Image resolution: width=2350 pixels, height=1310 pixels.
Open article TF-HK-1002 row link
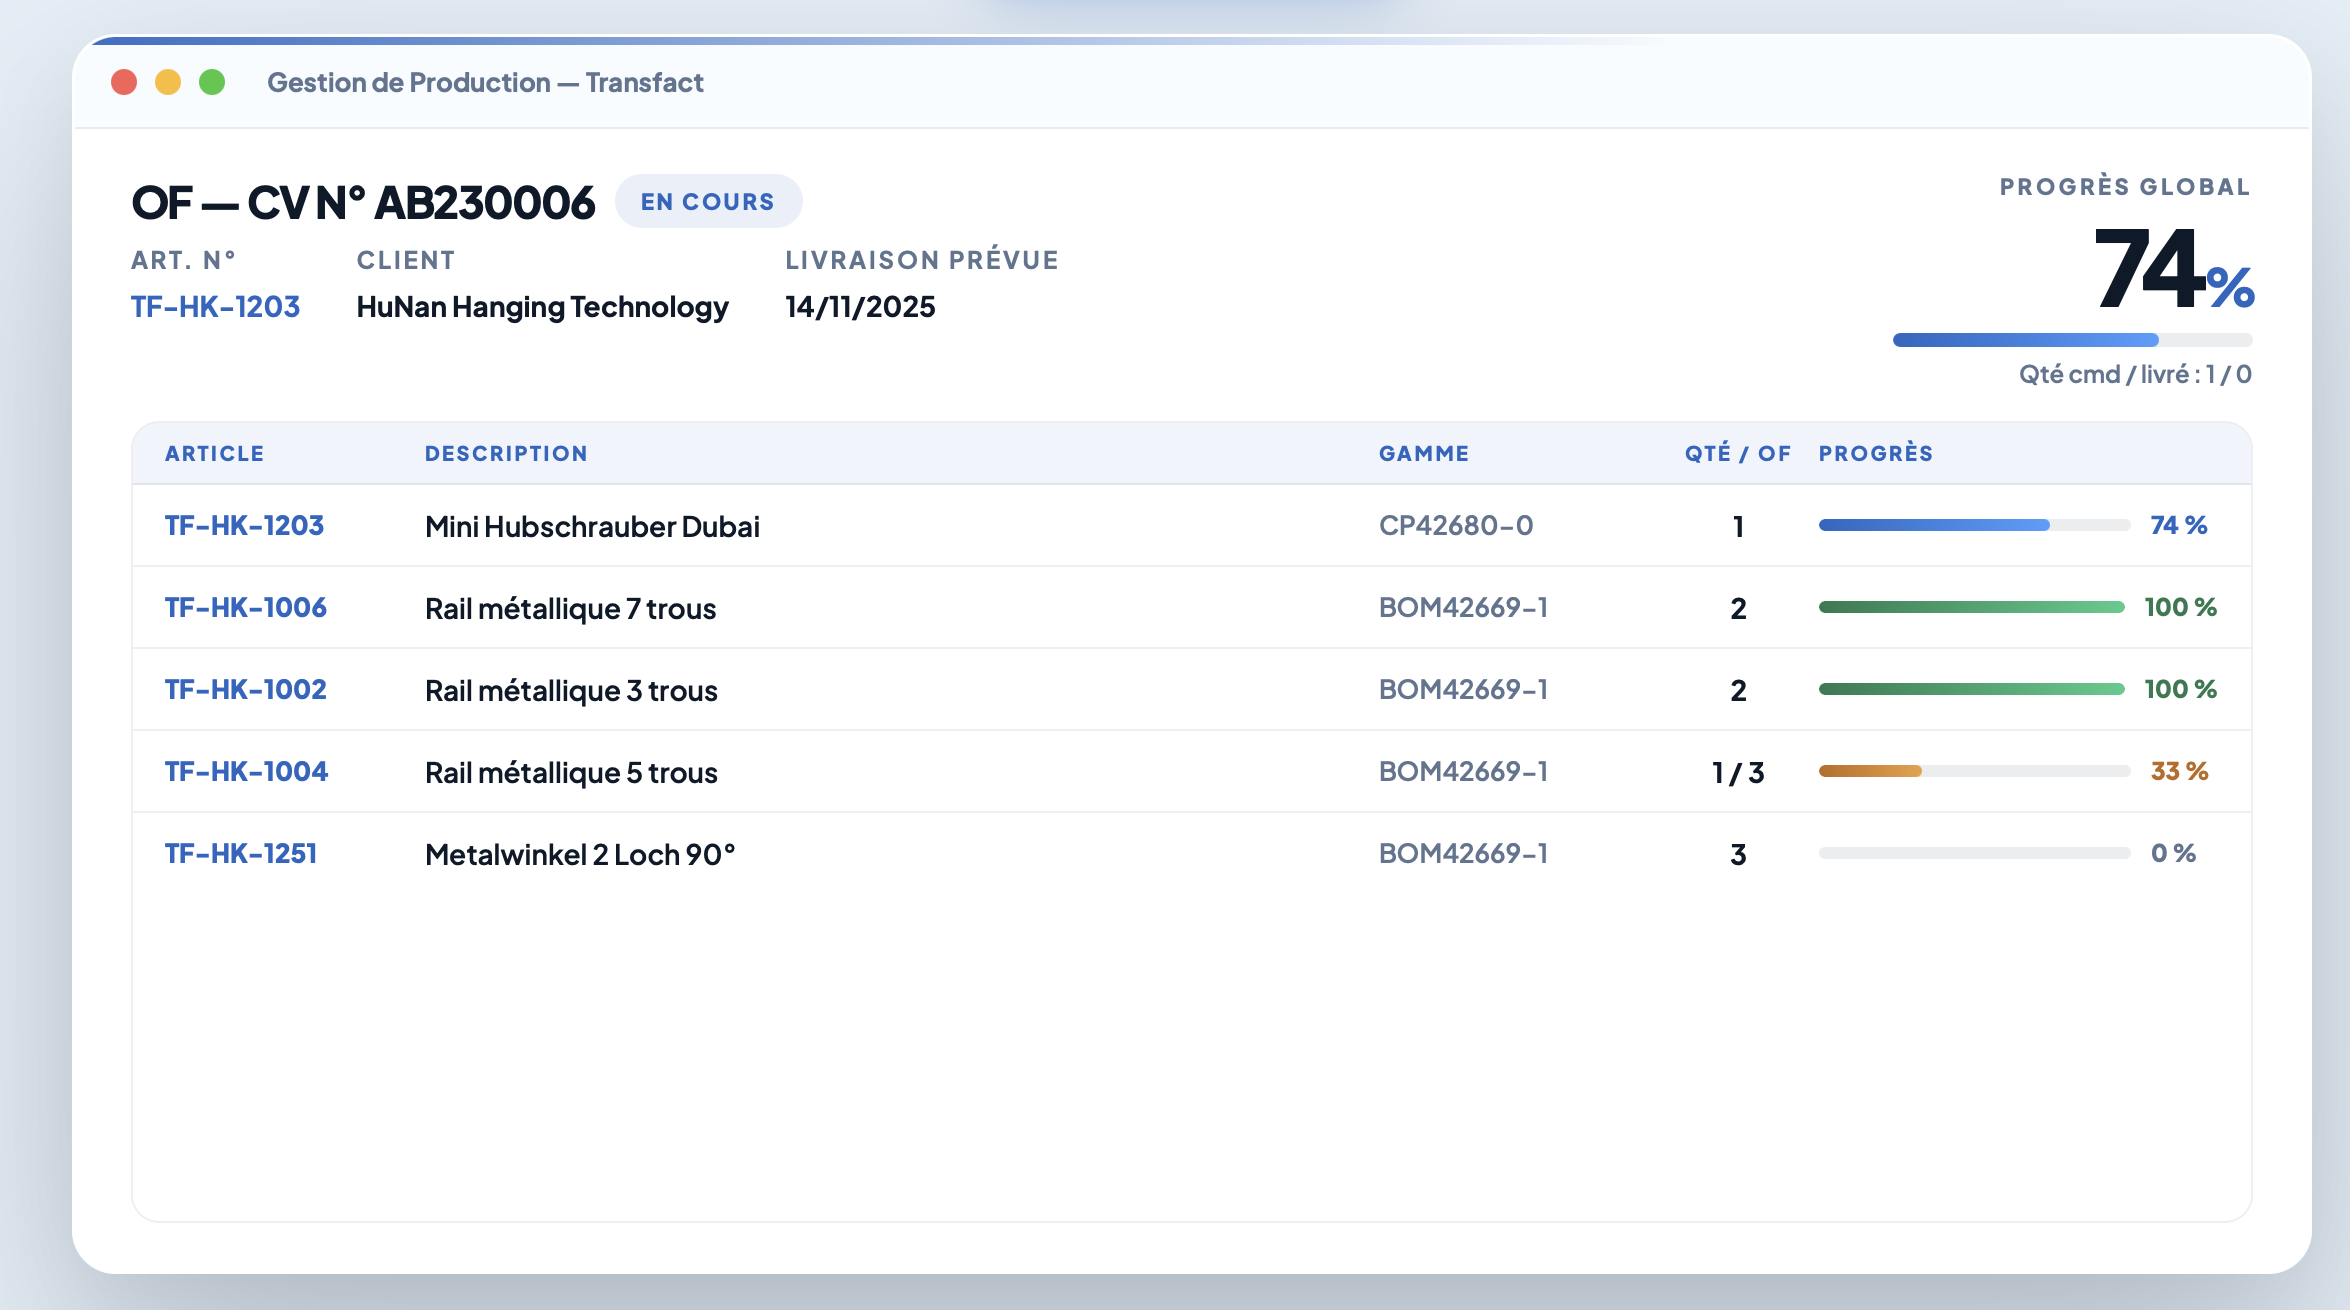(x=245, y=689)
